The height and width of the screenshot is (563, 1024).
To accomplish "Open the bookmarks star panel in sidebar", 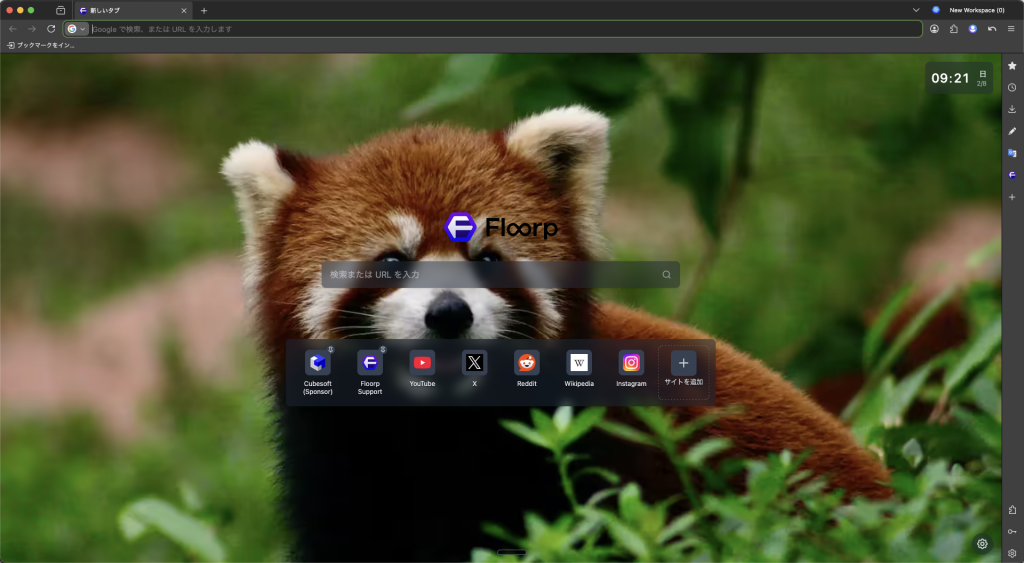I will click(1012, 65).
